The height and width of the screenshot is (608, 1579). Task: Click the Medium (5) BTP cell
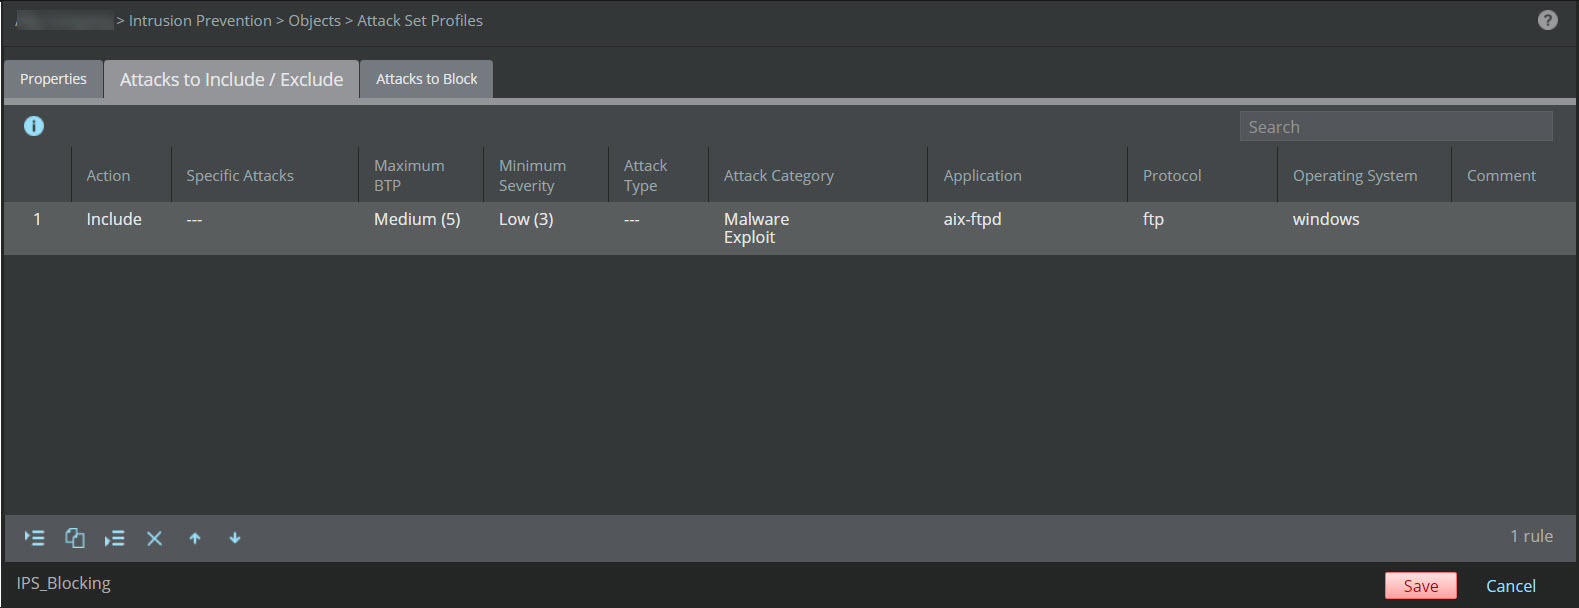[x=417, y=219]
